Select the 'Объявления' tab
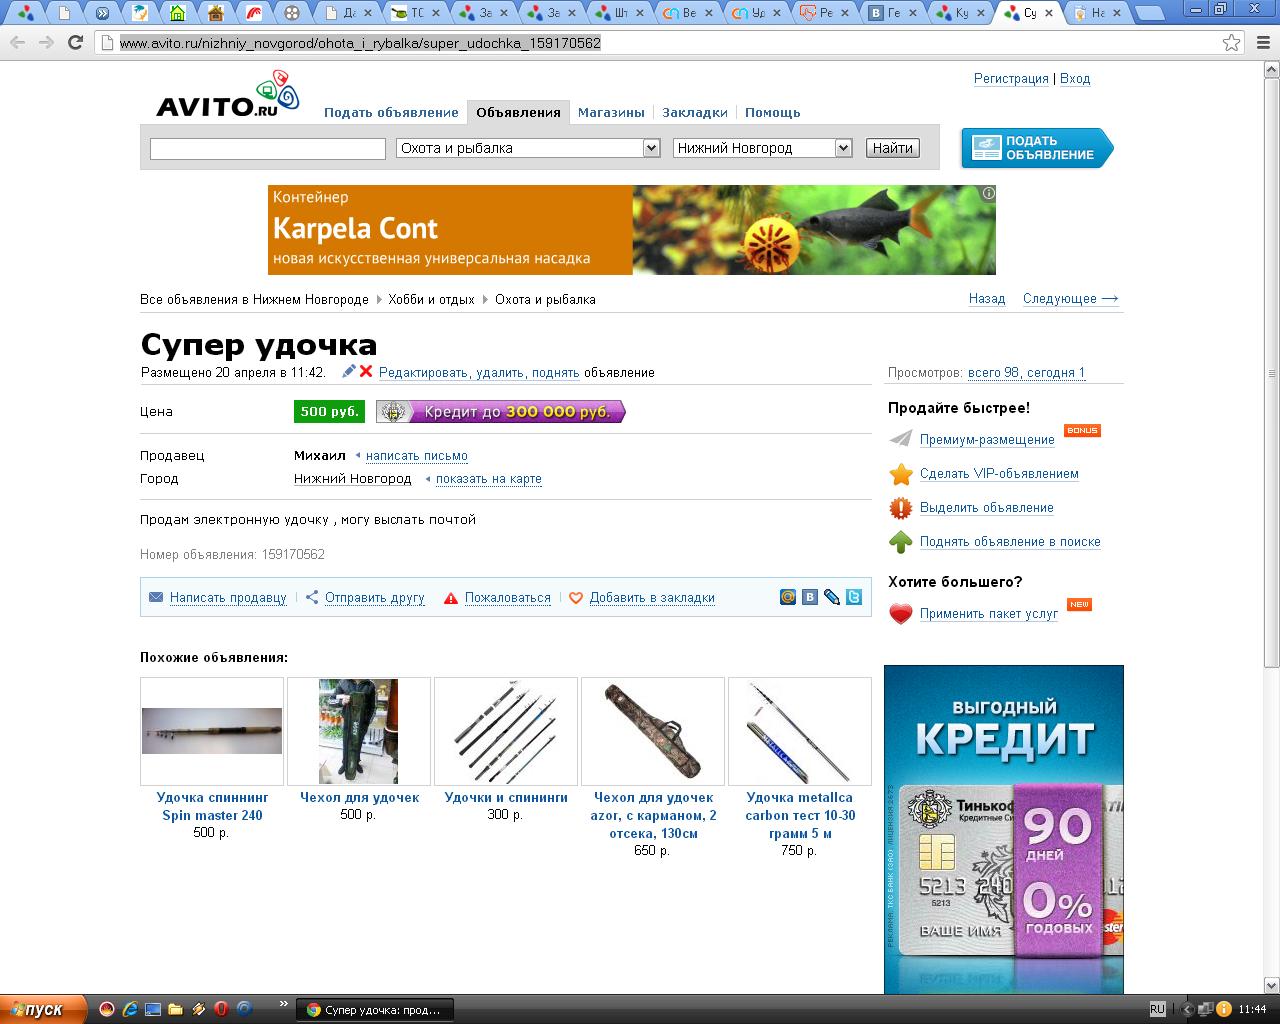The width and height of the screenshot is (1280, 1024). click(518, 112)
